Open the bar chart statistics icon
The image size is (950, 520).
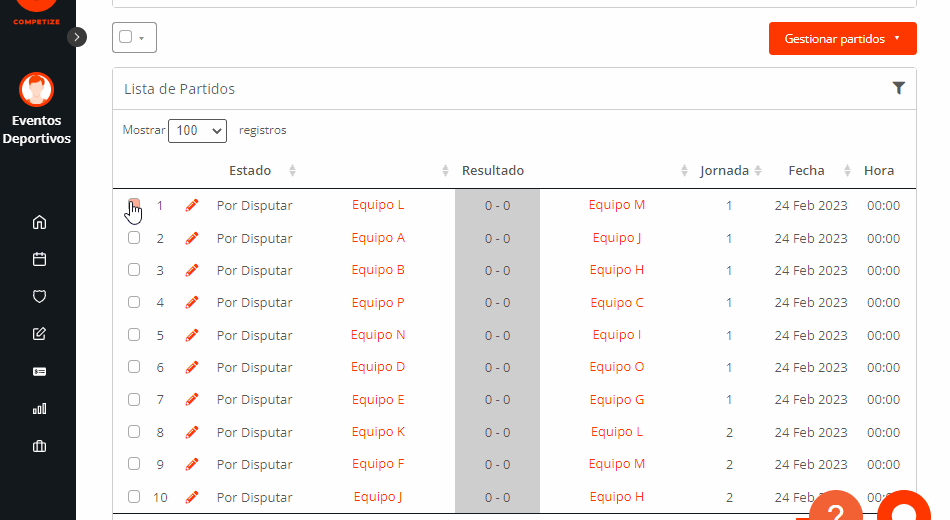point(40,408)
